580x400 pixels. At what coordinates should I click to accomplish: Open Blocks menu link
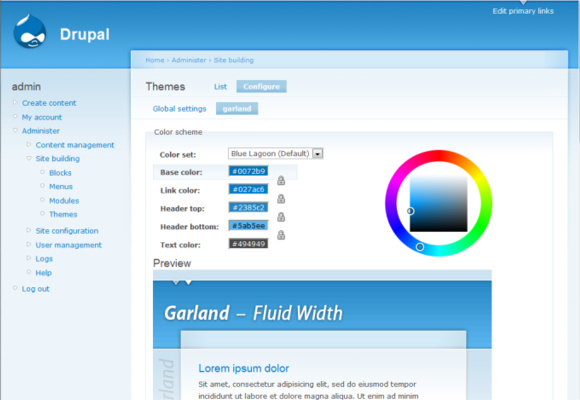(x=60, y=173)
